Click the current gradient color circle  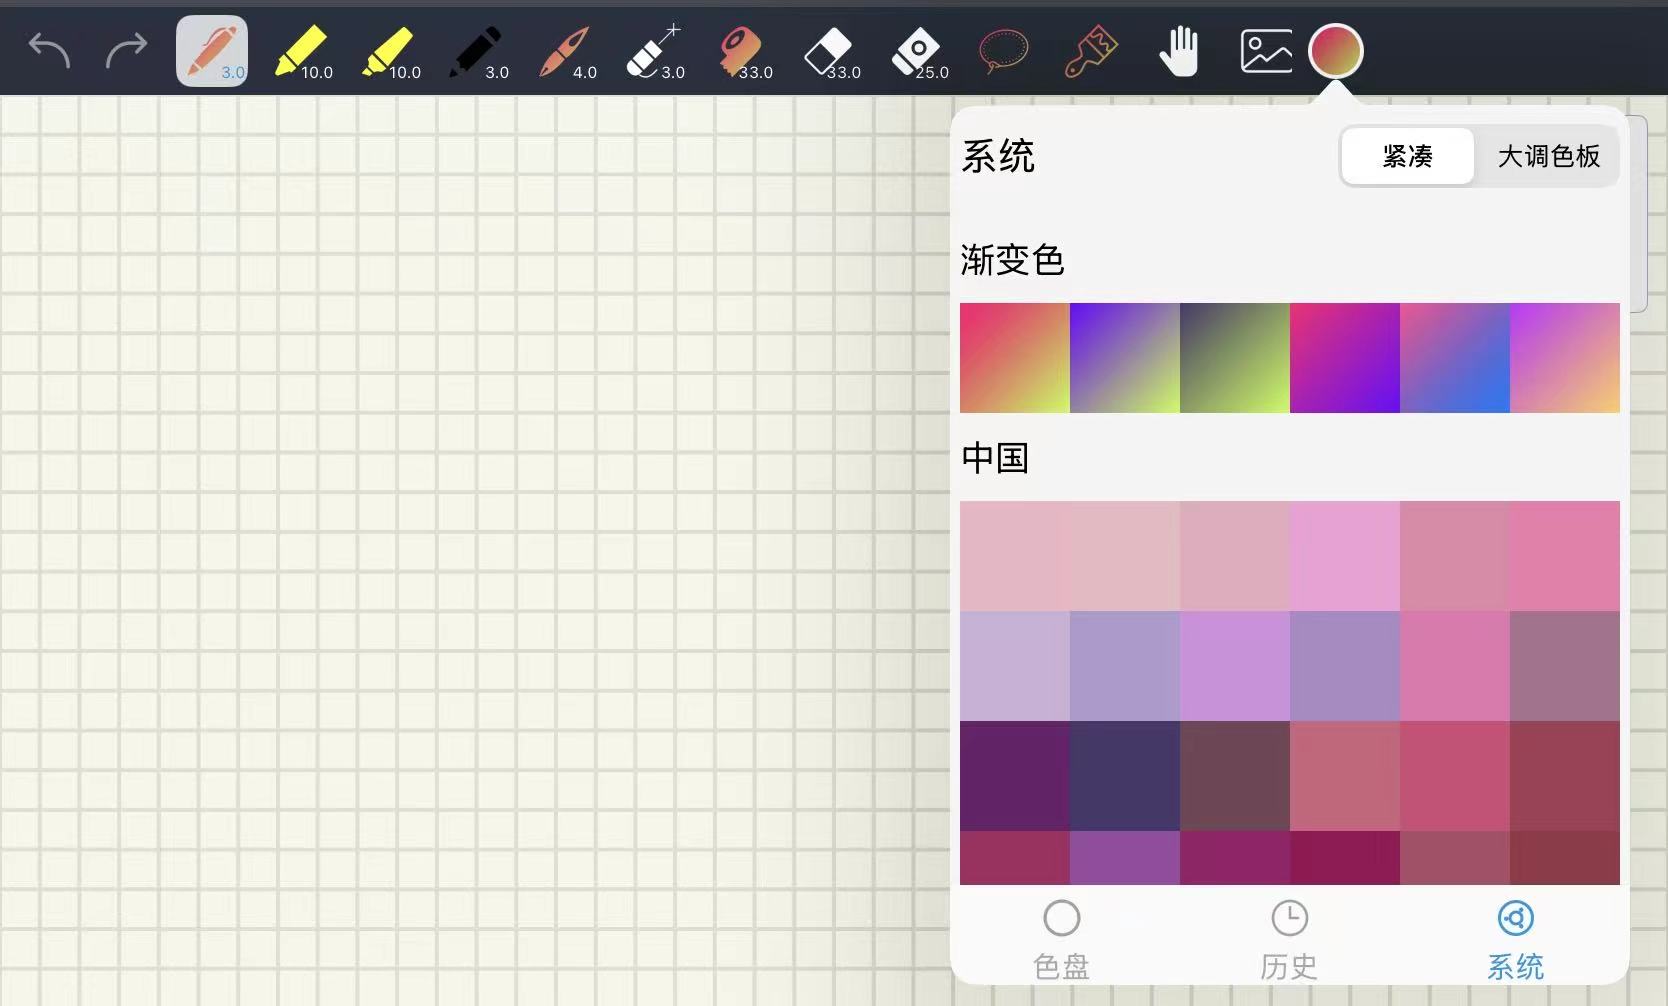(x=1336, y=50)
